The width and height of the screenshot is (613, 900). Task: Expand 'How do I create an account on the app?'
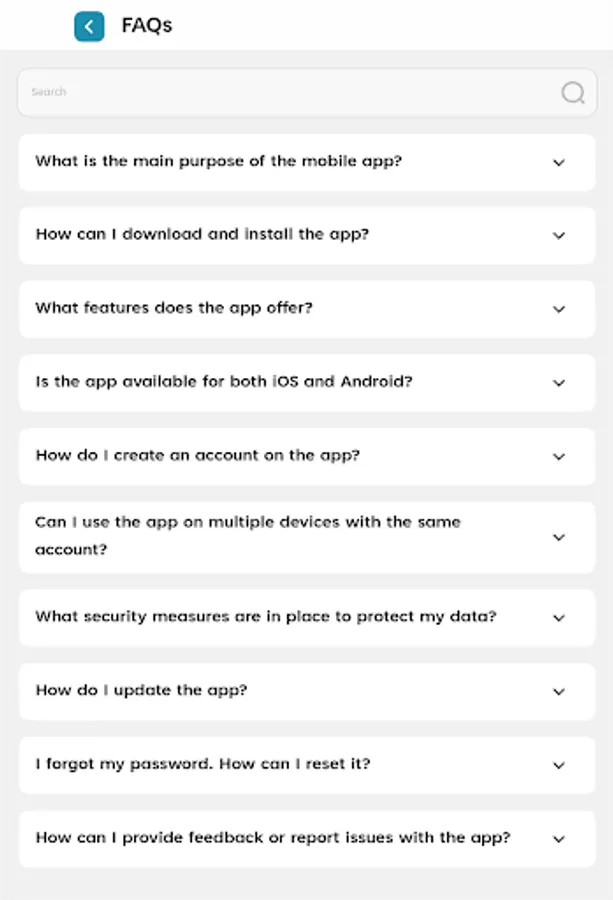pyautogui.click(x=559, y=456)
